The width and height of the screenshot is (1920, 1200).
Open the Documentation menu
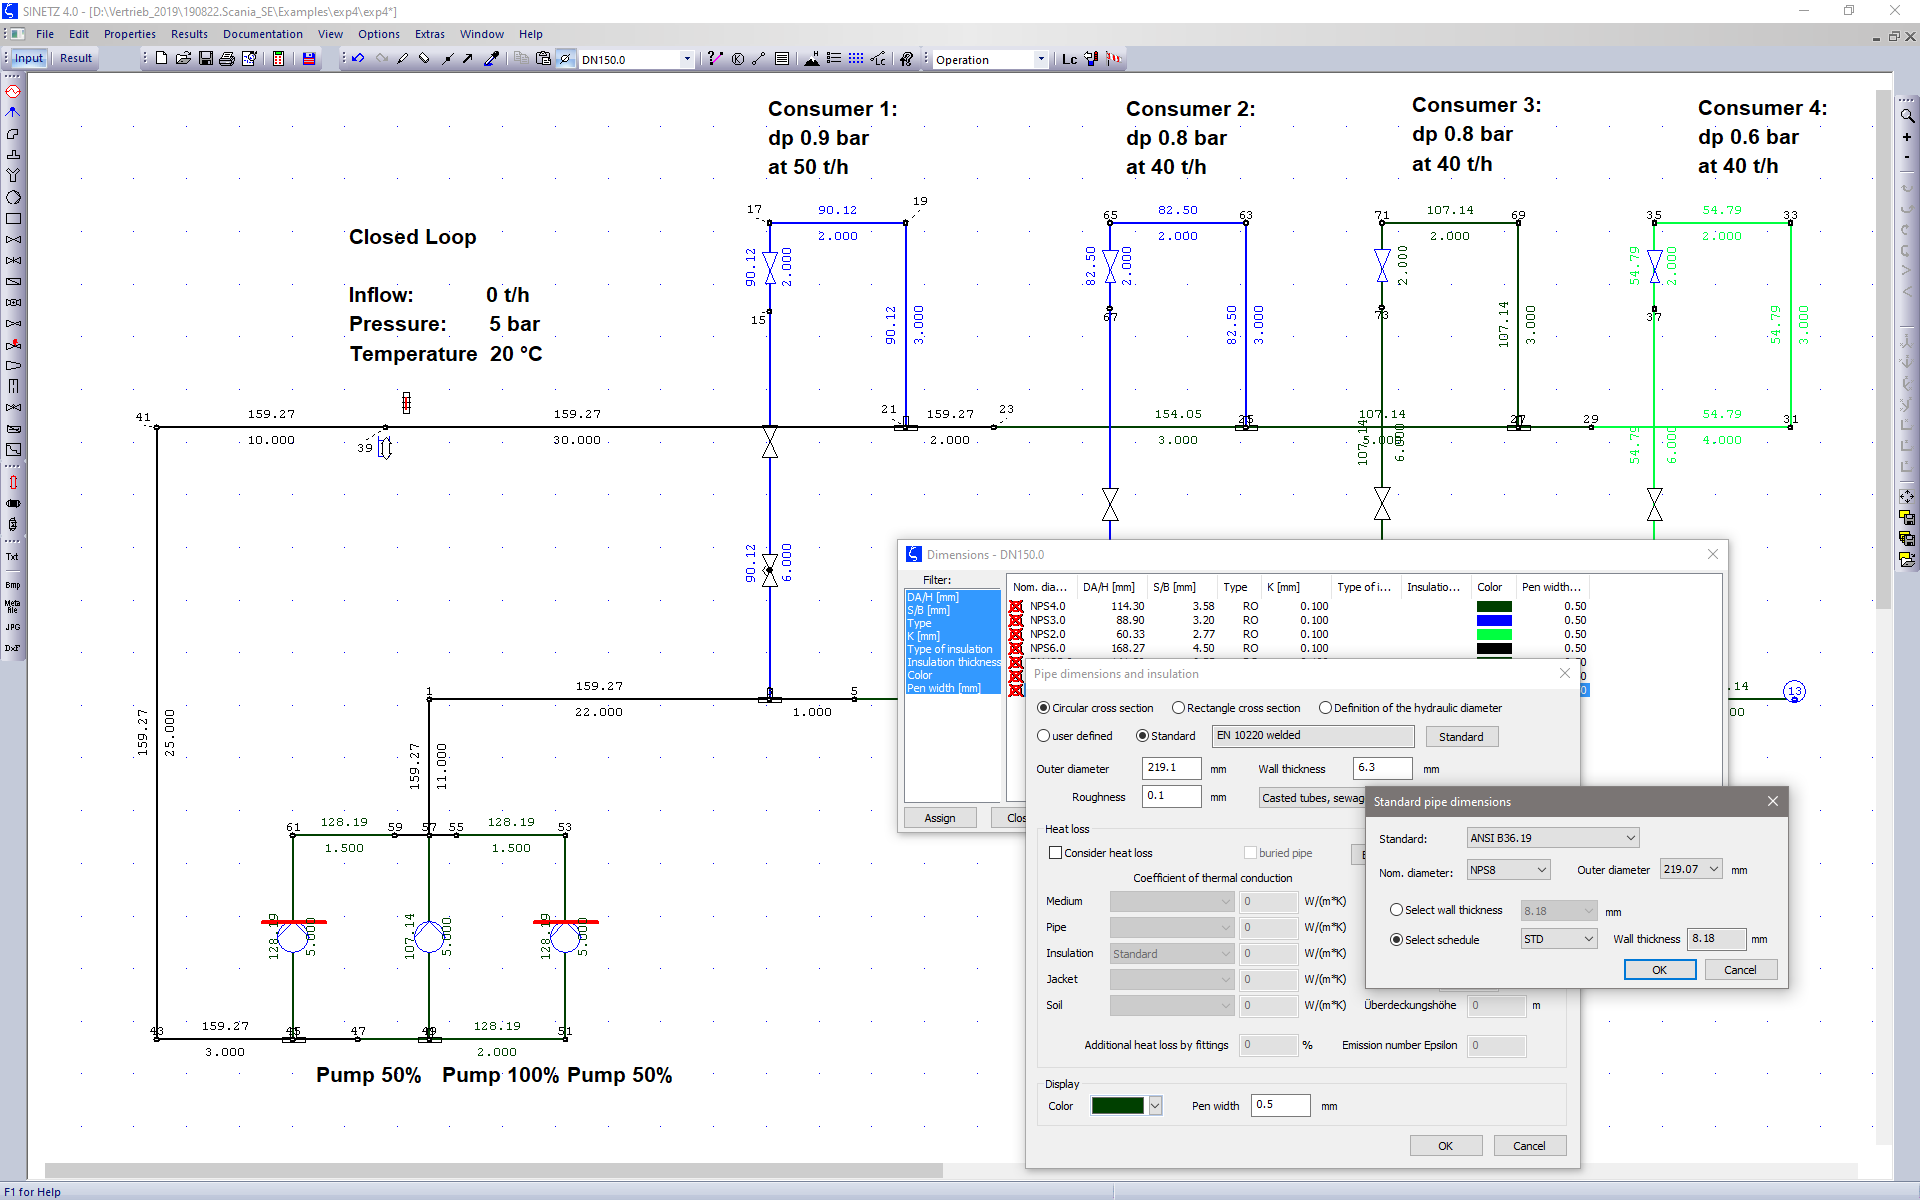[262, 34]
